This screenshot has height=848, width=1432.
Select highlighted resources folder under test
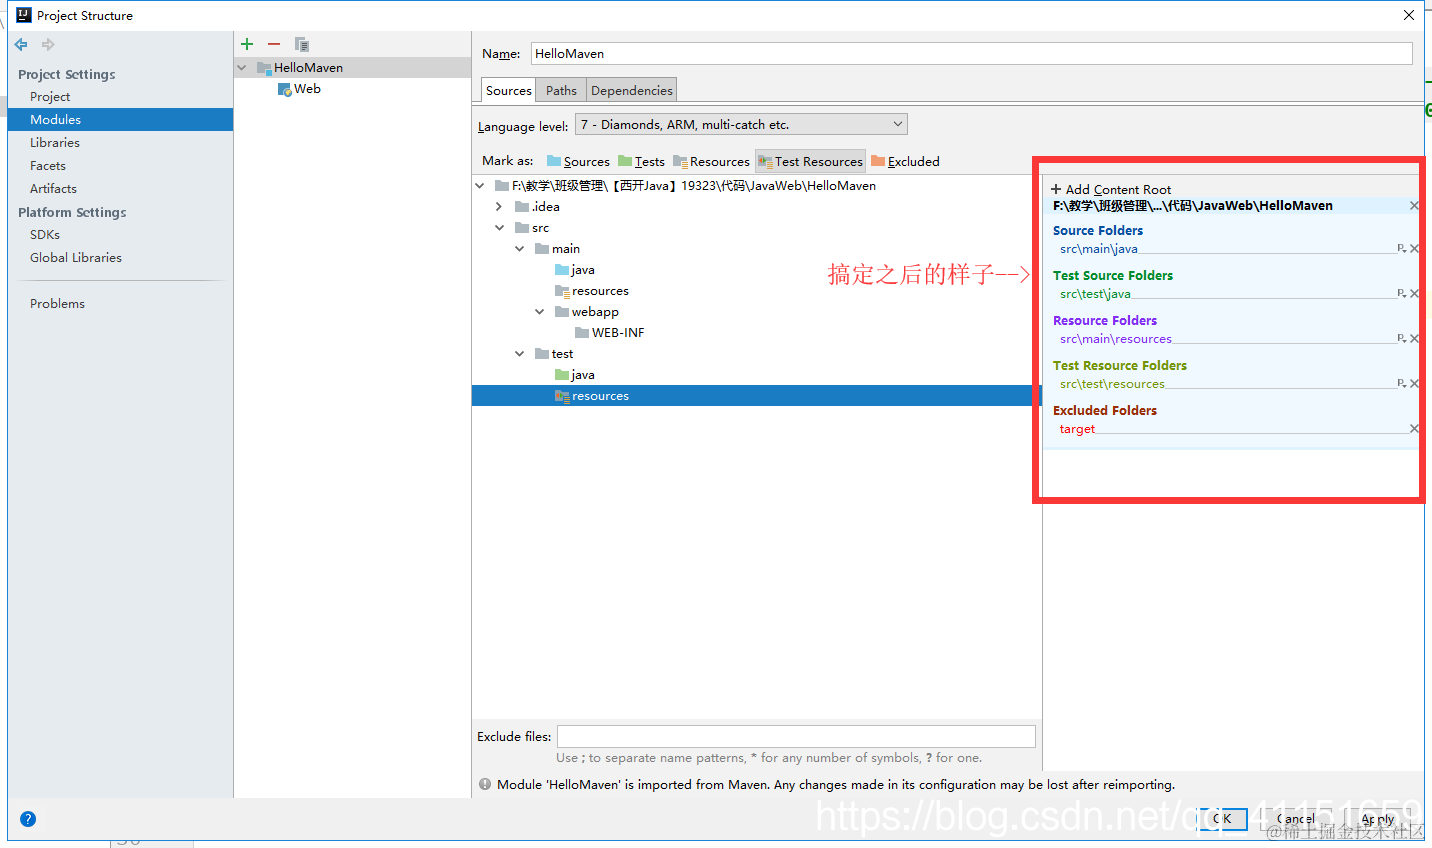point(756,396)
